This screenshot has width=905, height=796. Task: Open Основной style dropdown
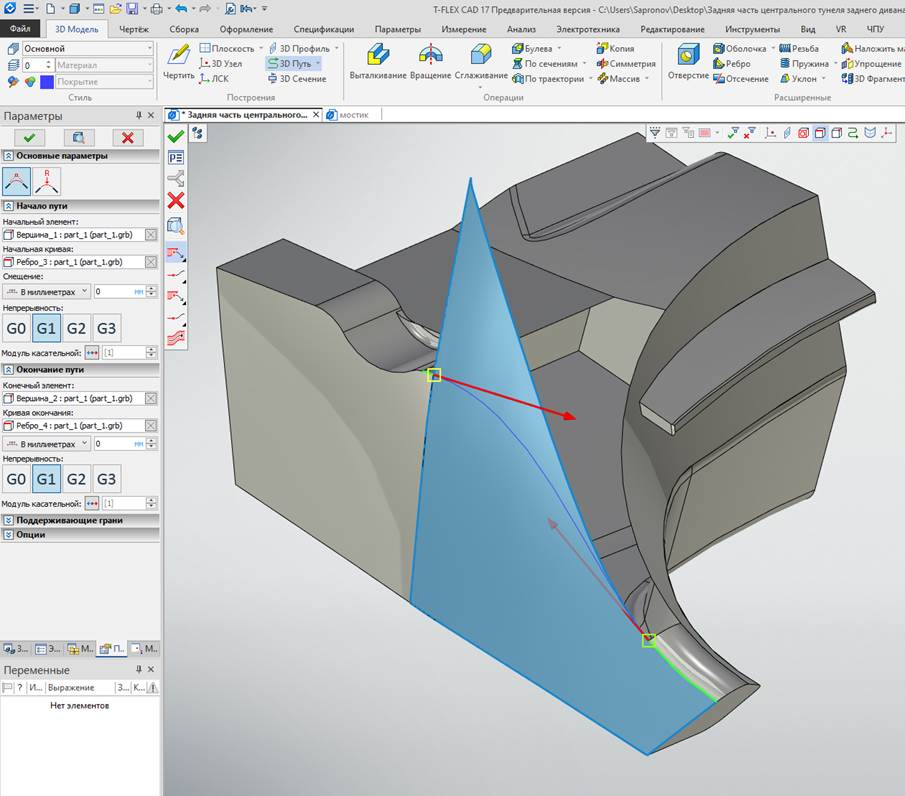tap(150, 48)
